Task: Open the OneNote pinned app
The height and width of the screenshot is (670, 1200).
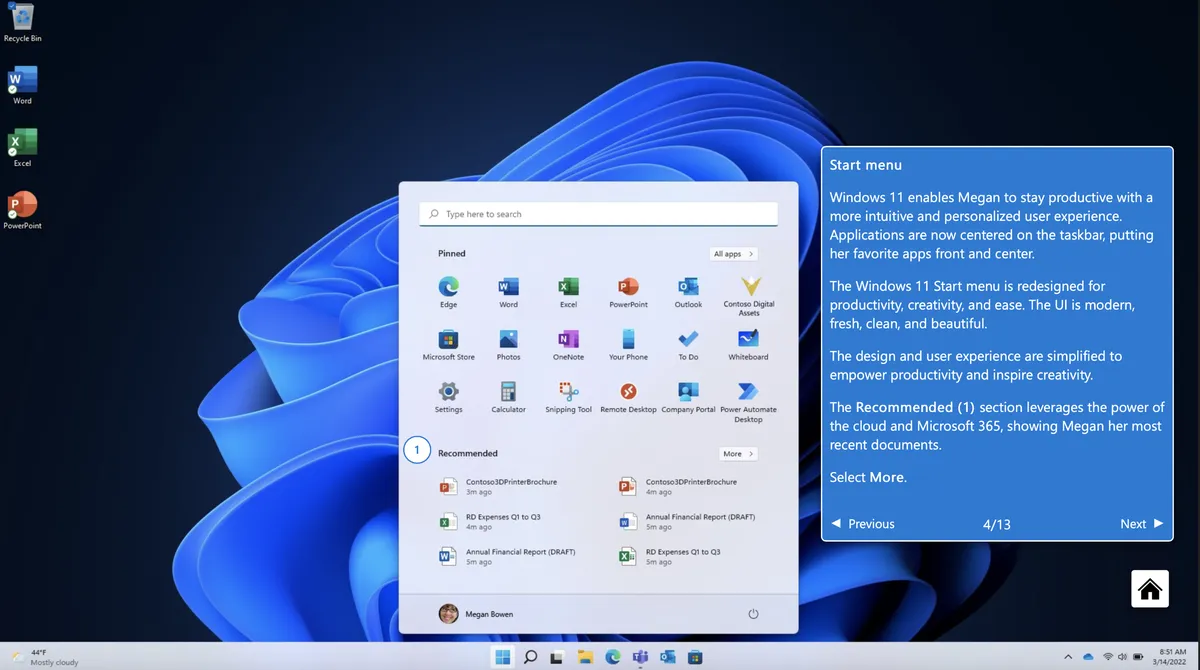Action: [x=568, y=344]
